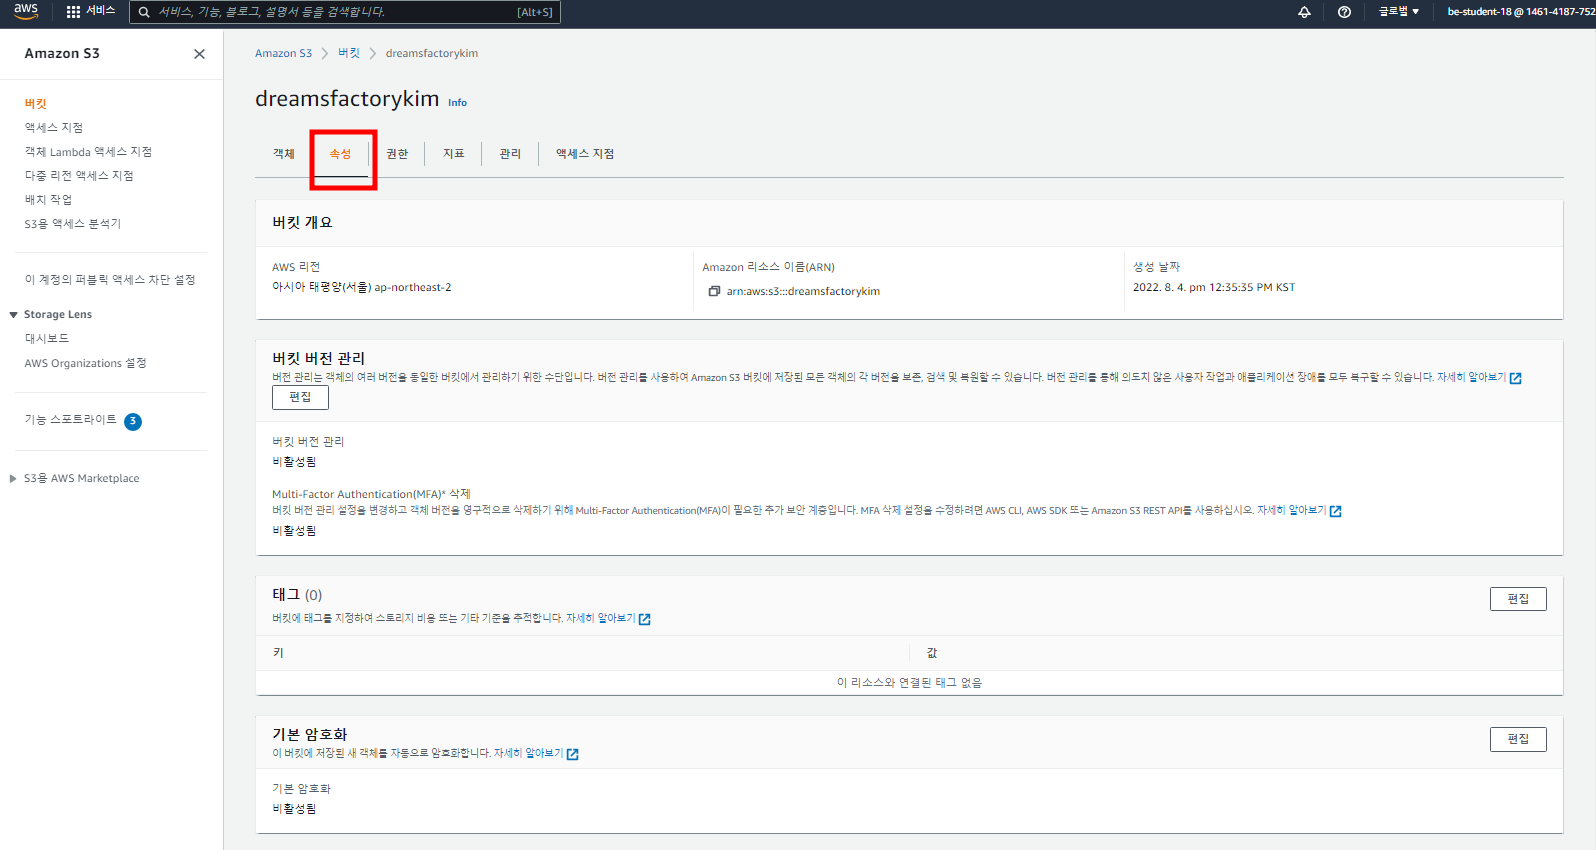
Task: Edit 버킷 버전 관리 settings
Action: [x=300, y=397]
